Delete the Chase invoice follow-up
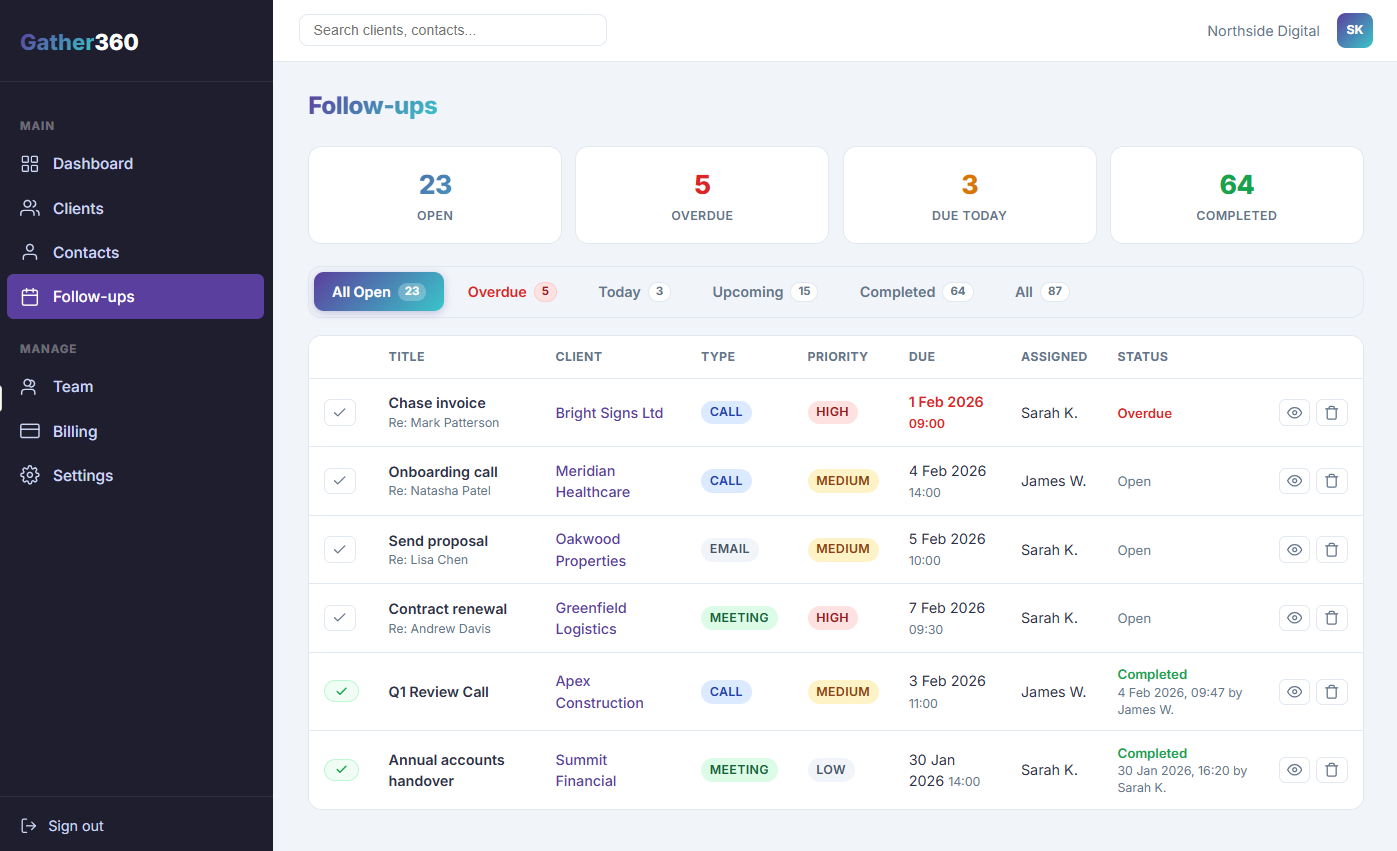This screenshot has width=1397, height=851. click(x=1331, y=412)
